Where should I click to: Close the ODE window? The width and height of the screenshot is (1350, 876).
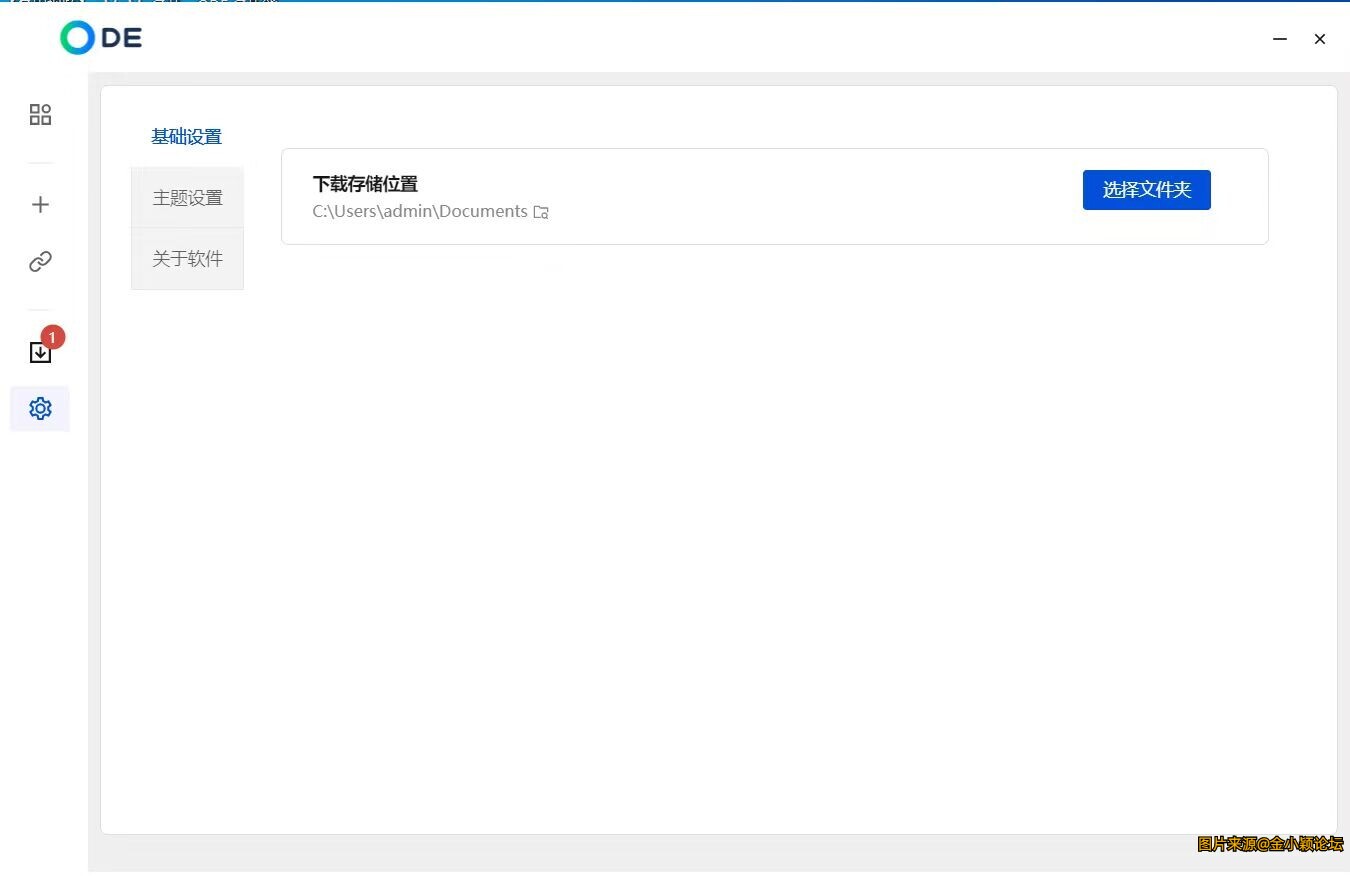[1320, 39]
